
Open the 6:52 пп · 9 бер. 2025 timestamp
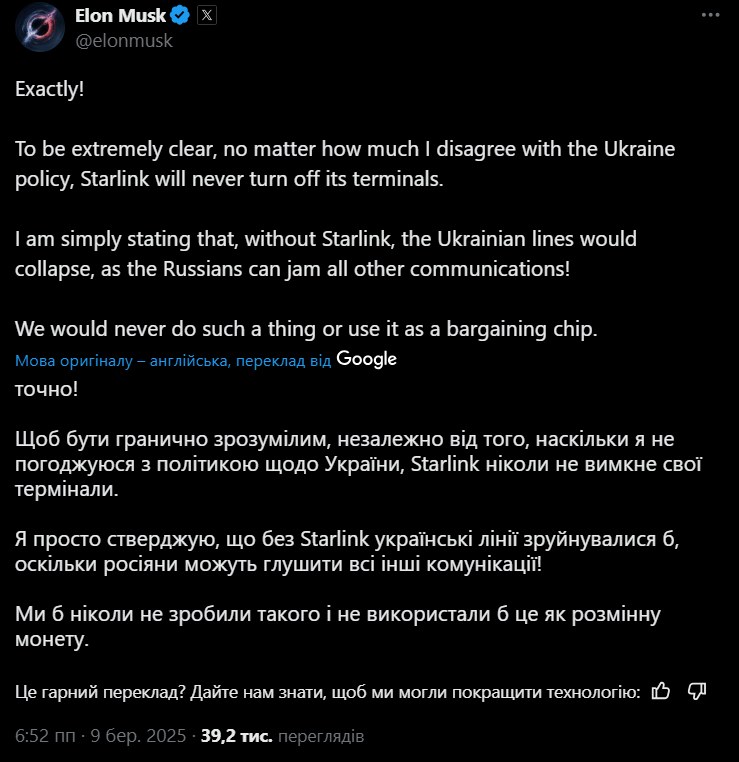101,736
